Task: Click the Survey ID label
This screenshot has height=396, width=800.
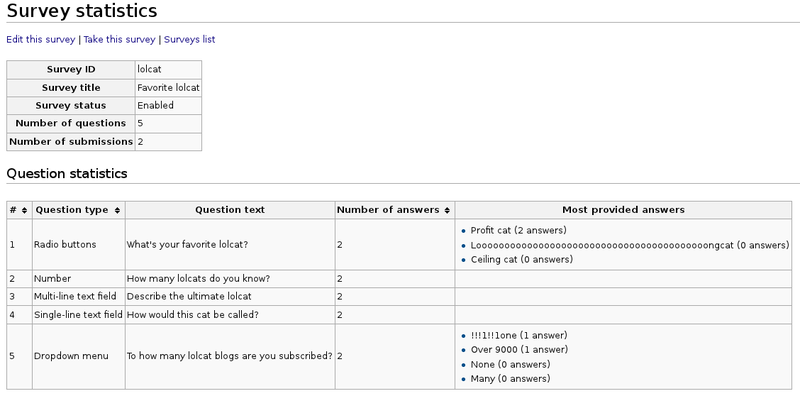Action: (x=71, y=69)
